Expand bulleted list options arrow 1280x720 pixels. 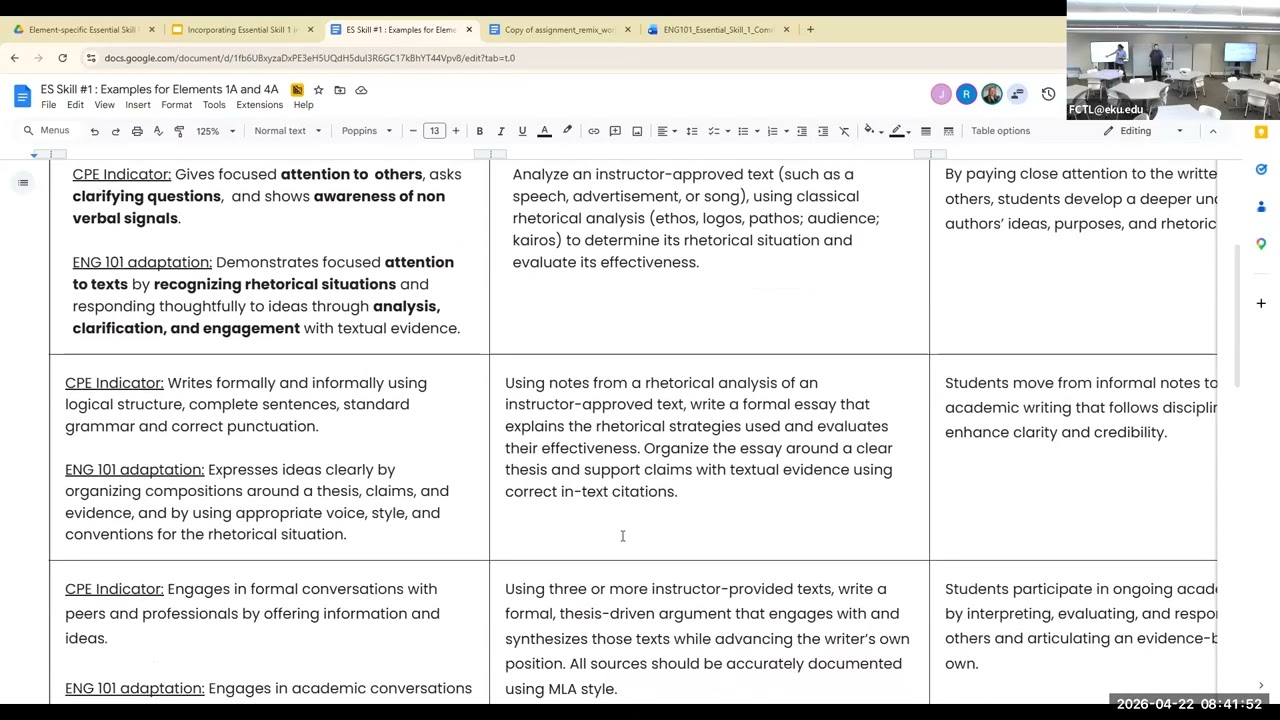pyautogui.click(x=757, y=131)
